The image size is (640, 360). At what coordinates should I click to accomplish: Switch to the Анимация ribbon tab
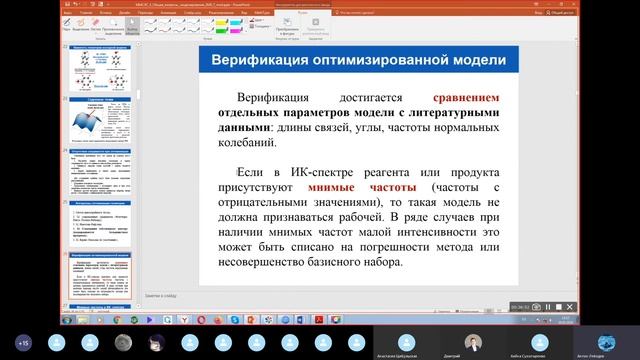168,13
